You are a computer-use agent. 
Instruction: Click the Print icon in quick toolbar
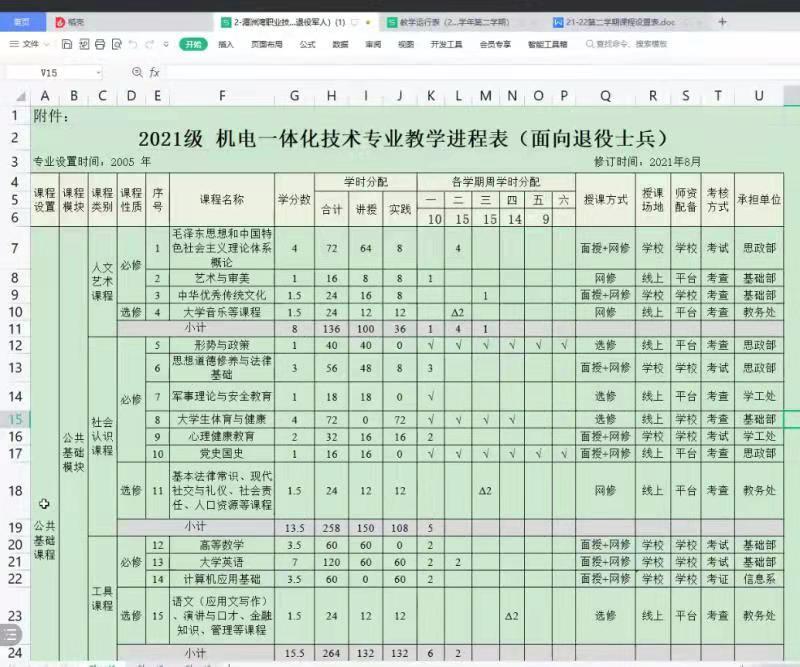(99, 44)
